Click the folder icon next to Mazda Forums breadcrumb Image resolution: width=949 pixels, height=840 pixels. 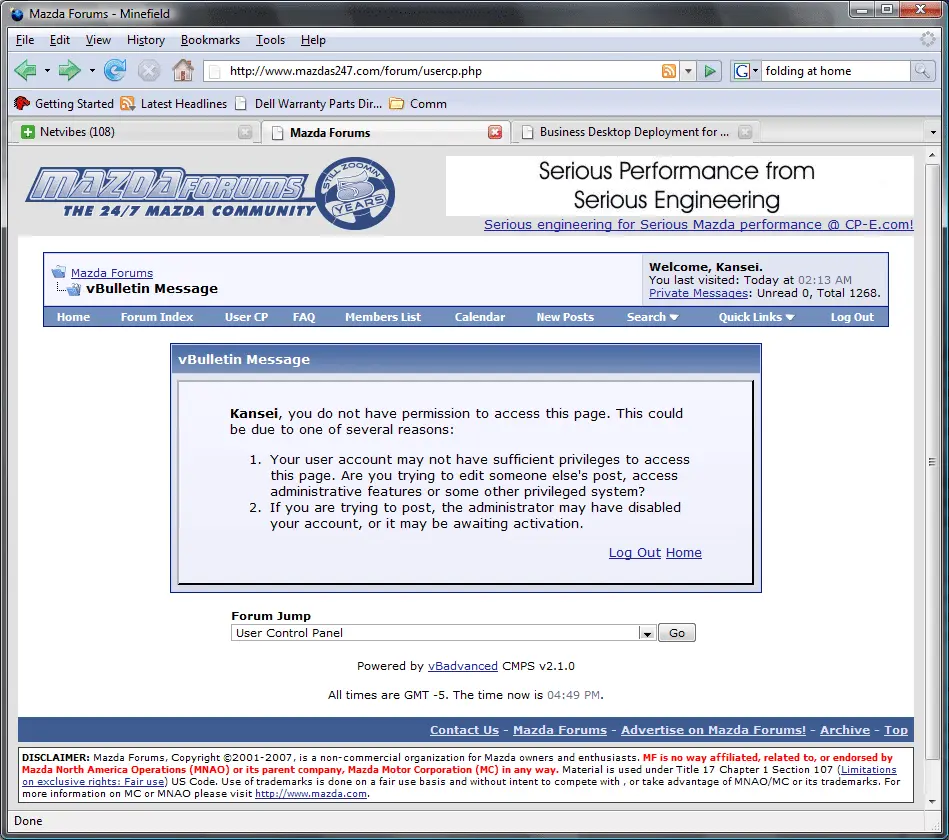point(59,272)
